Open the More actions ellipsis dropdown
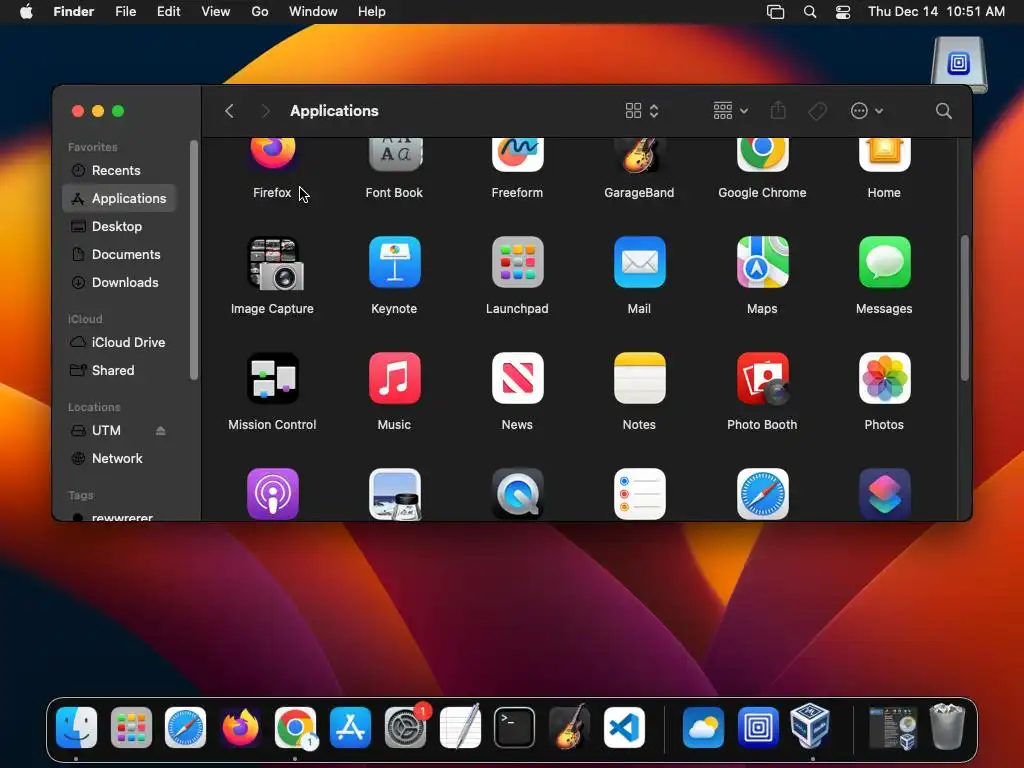This screenshot has height=768, width=1024. pyautogui.click(x=867, y=111)
